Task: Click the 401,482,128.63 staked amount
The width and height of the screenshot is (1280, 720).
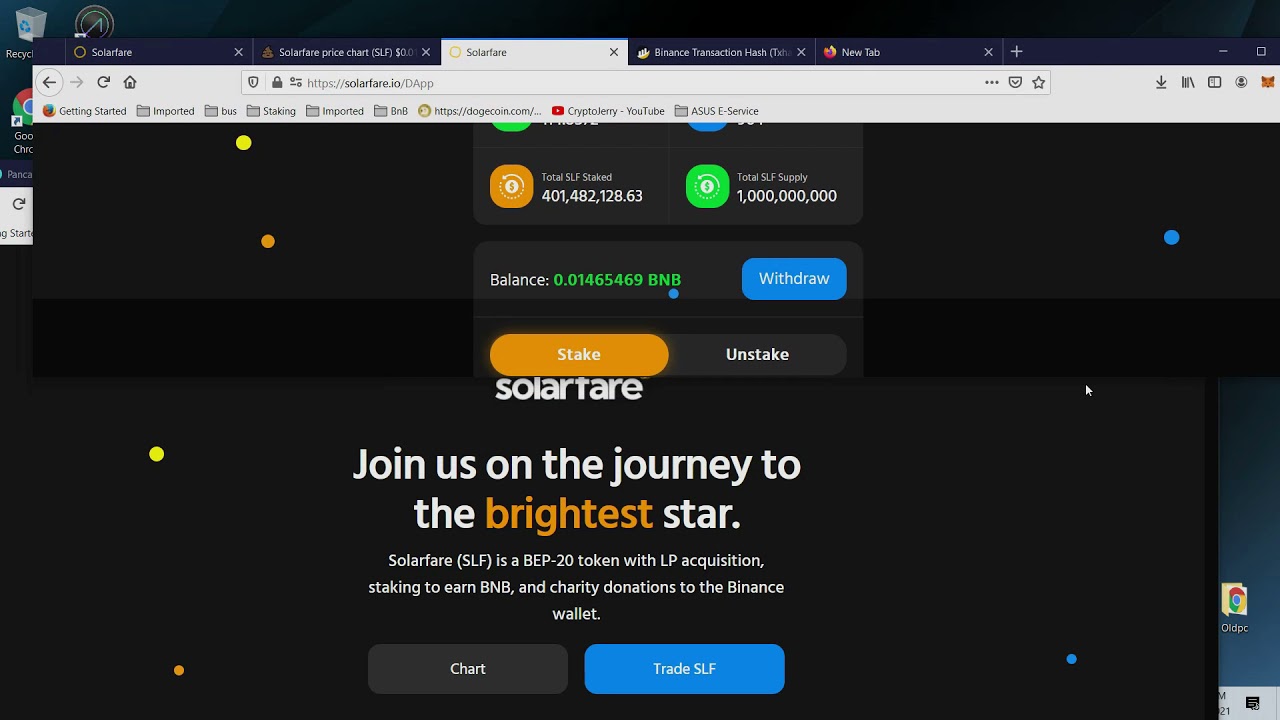Action: point(592,196)
